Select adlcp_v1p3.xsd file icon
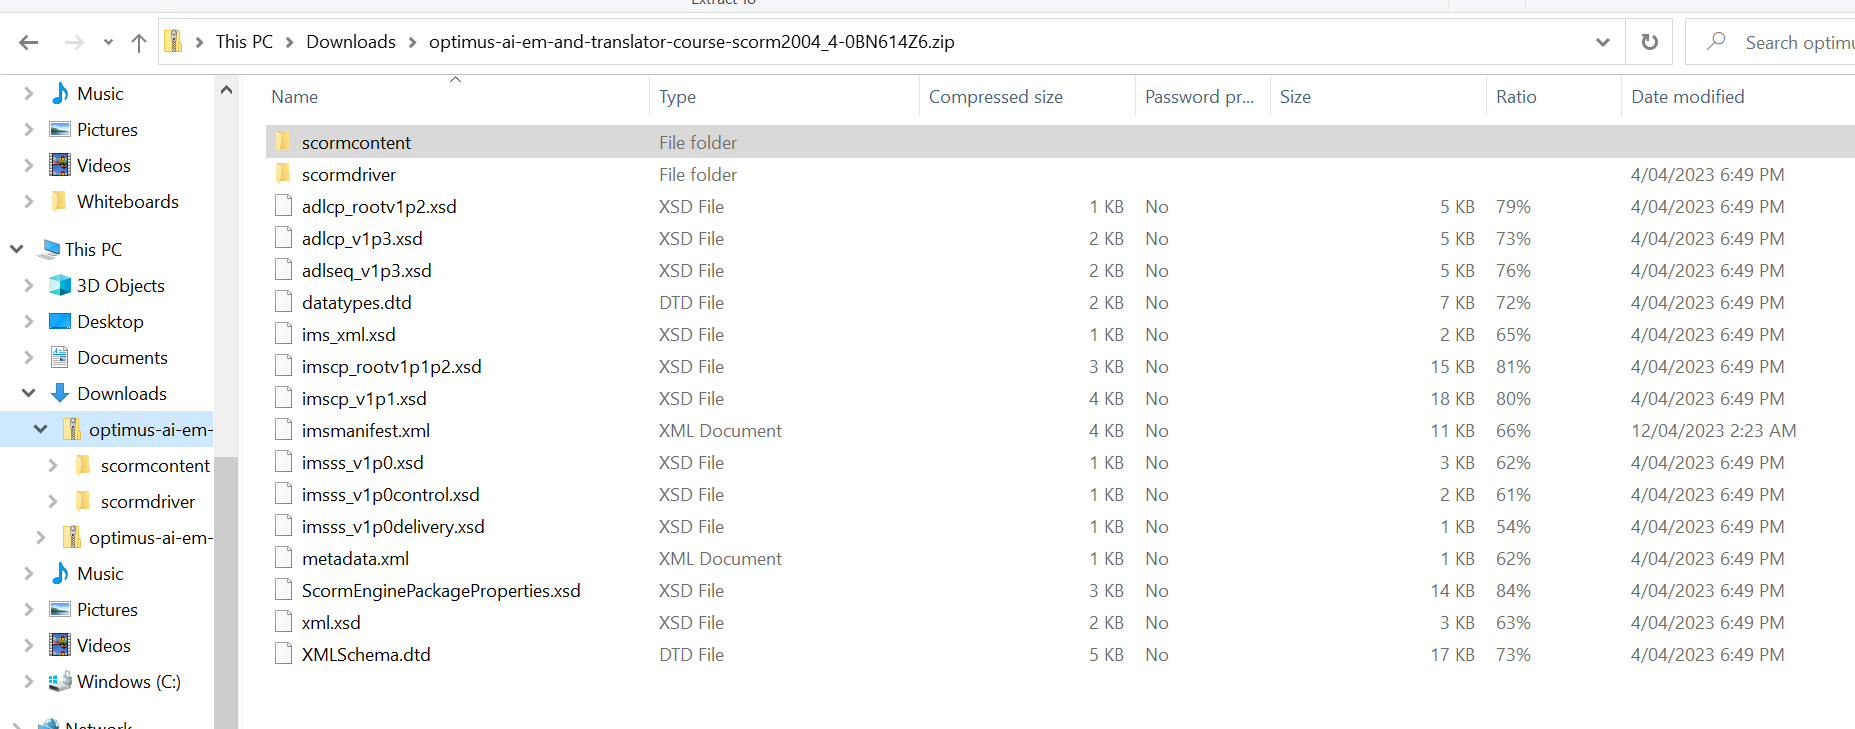 [x=283, y=237]
